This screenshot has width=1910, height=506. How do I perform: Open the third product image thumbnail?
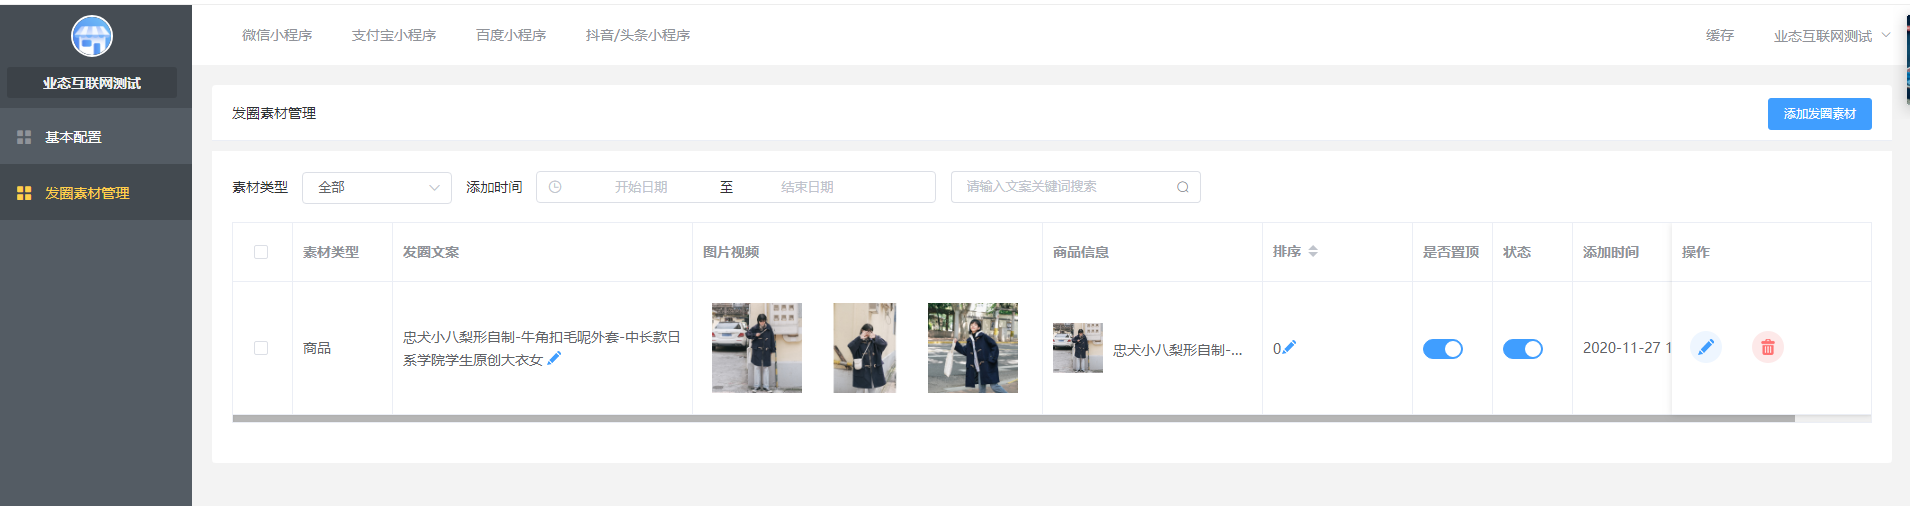click(973, 348)
